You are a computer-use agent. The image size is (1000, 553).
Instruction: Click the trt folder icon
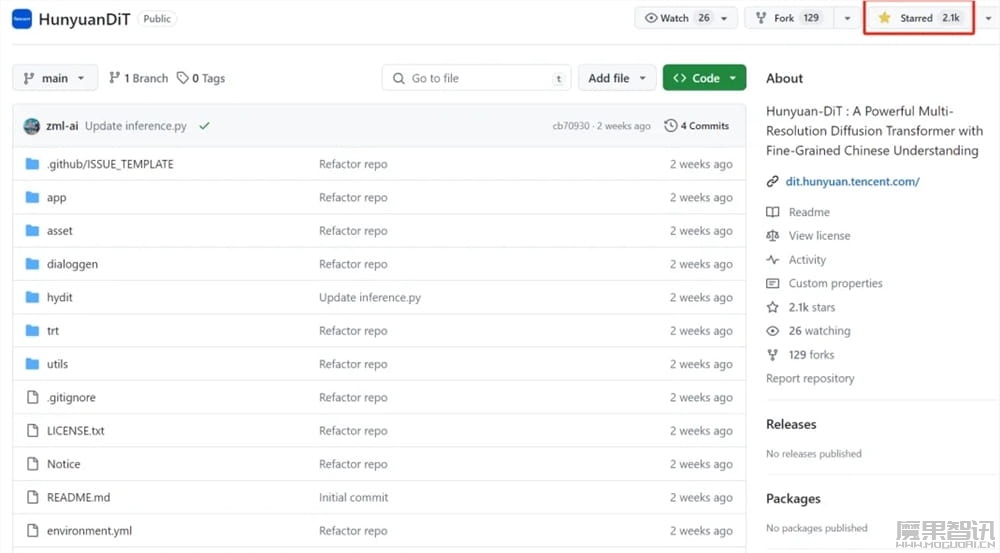pos(32,330)
